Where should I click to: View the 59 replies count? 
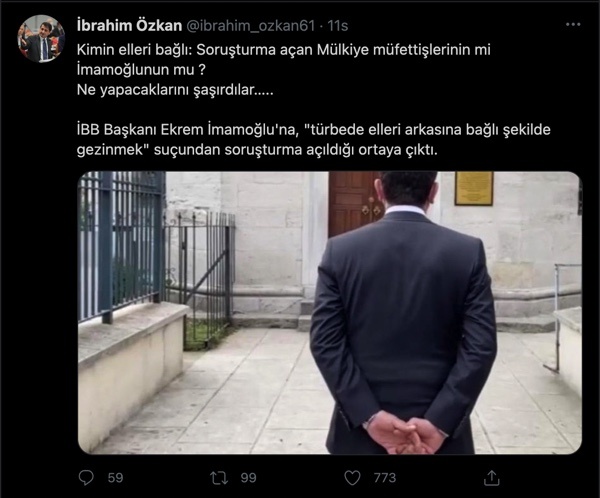point(115,478)
